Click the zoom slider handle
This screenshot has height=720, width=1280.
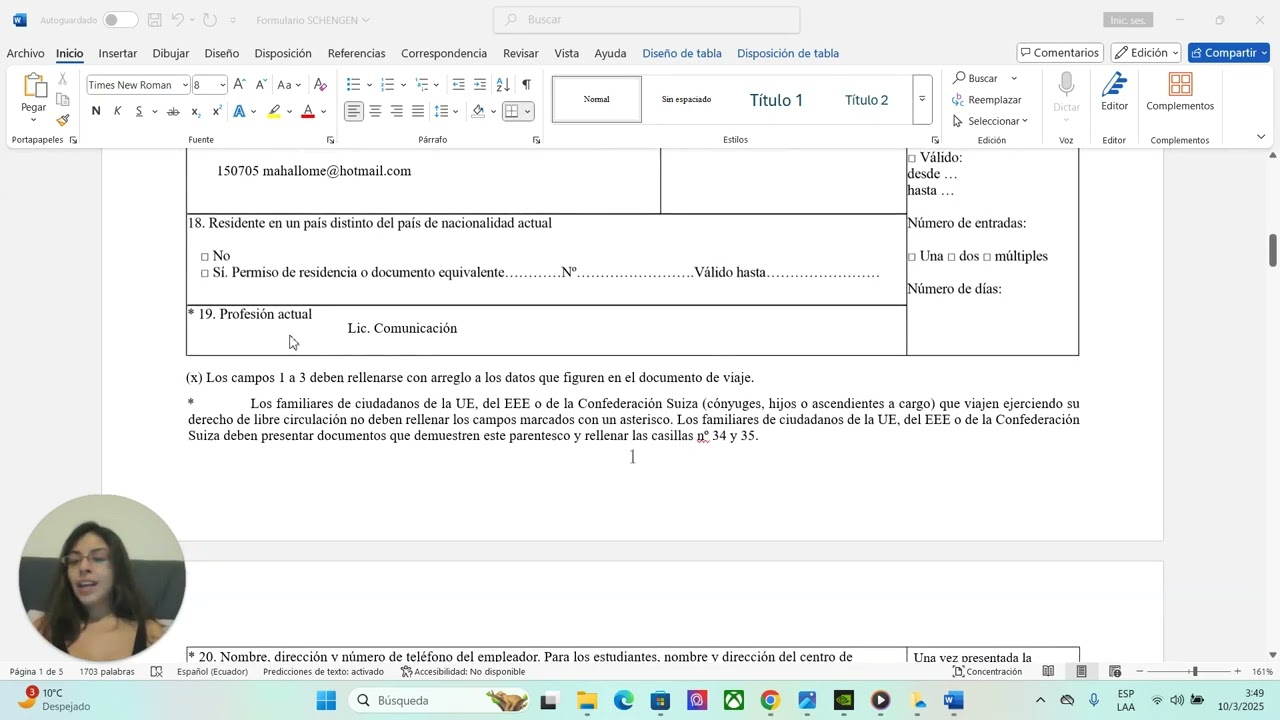coord(1194,671)
